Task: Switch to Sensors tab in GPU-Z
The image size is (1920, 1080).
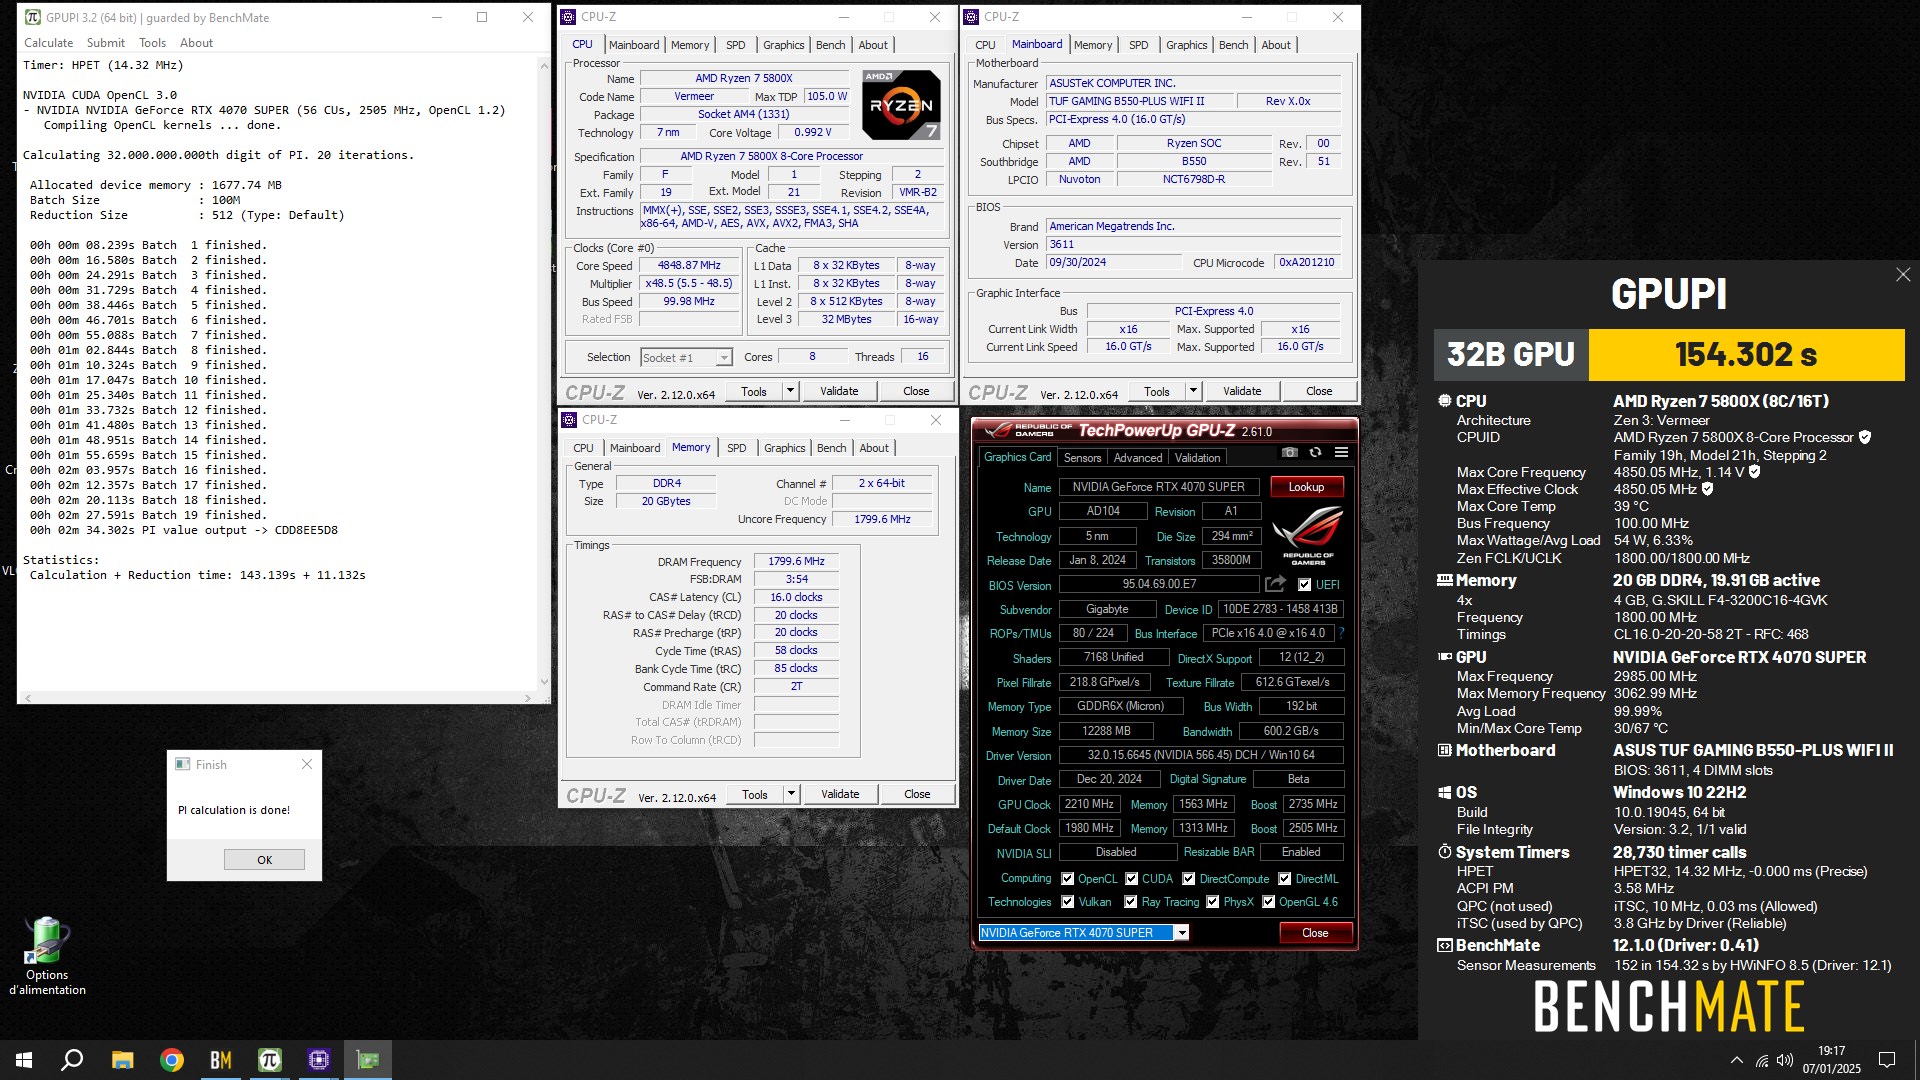Action: [x=1082, y=458]
